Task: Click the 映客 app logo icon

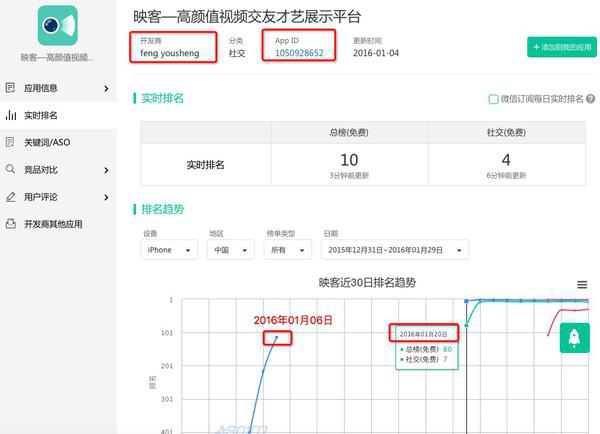Action: [58, 25]
